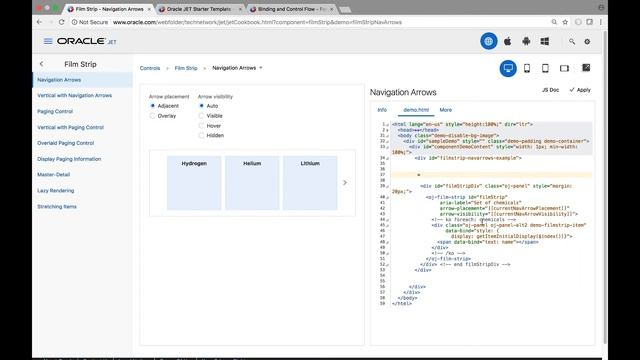Open Vertical with Navigation Arrows demo
Screen dimensions: 640x360
pos(75,96)
